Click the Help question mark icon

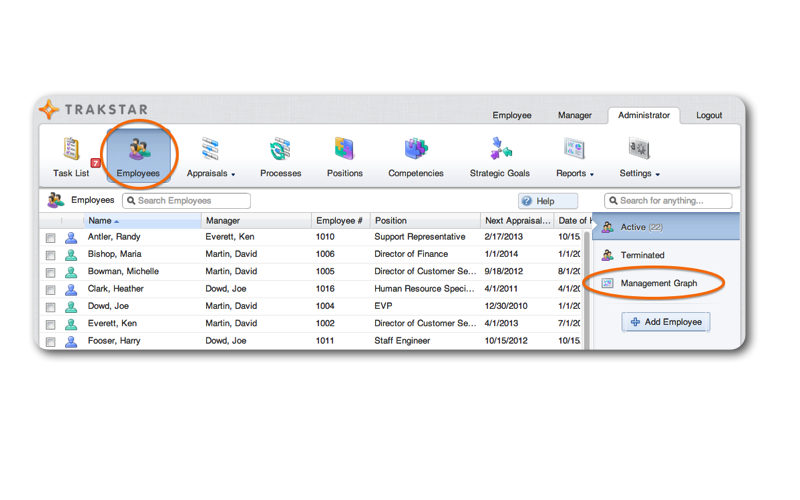pos(527,201)
